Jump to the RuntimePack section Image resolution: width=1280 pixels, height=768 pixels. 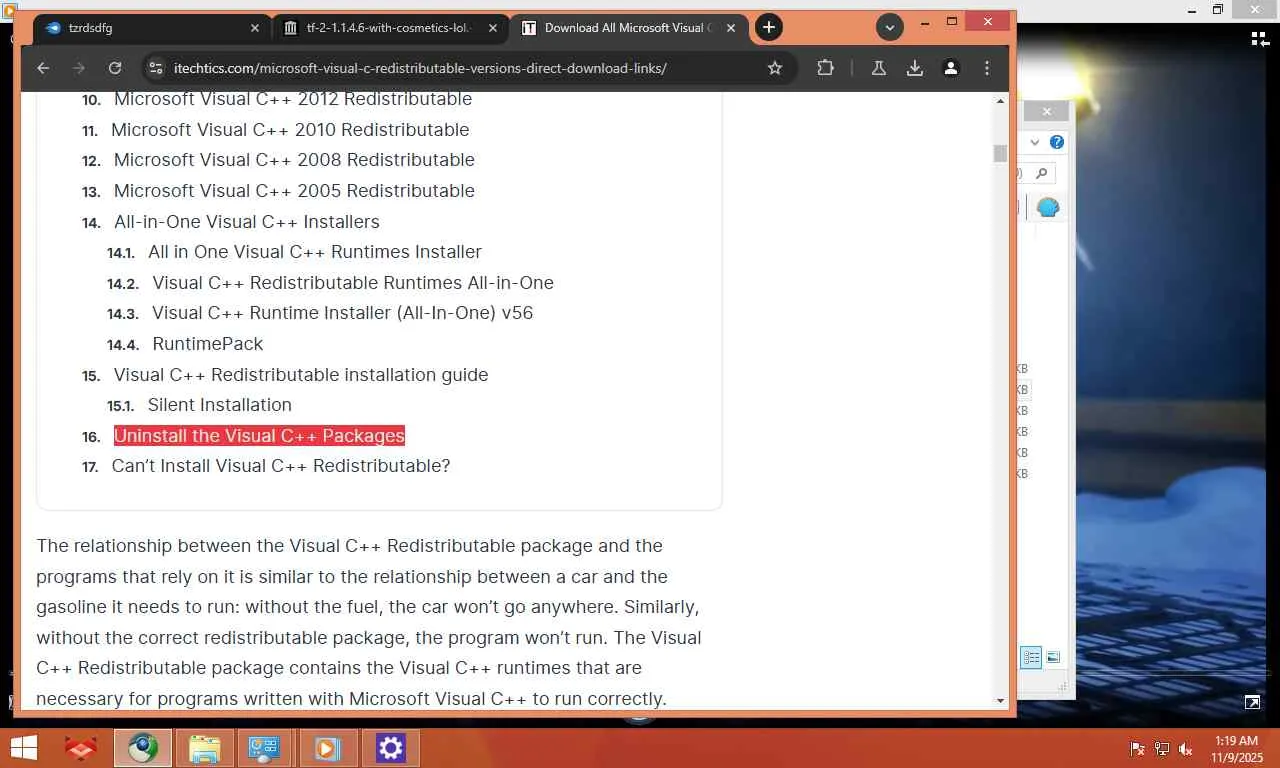pos(208,344)
